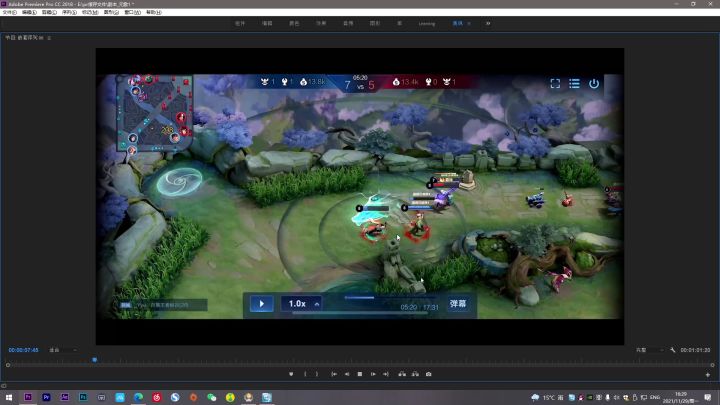Click the Extract button
The height and width of the screenshot is (405, 720).
tap(415, 374)
